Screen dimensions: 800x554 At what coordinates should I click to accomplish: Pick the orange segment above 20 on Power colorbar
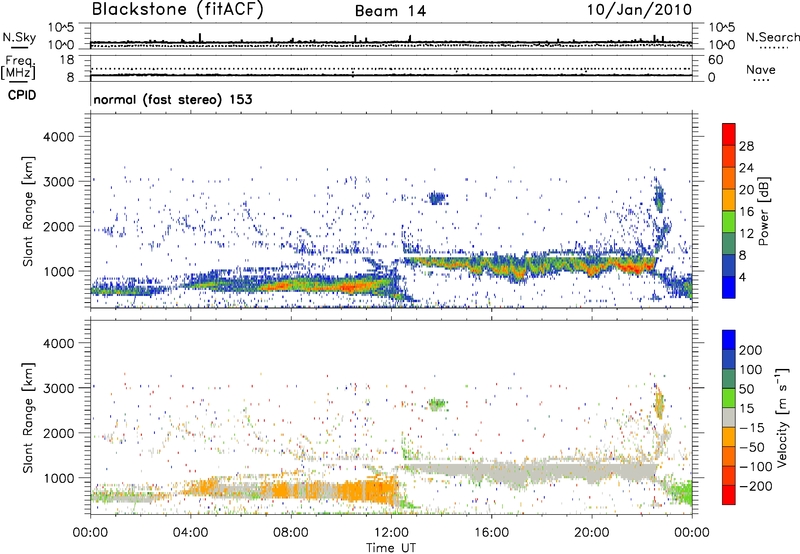729,179
